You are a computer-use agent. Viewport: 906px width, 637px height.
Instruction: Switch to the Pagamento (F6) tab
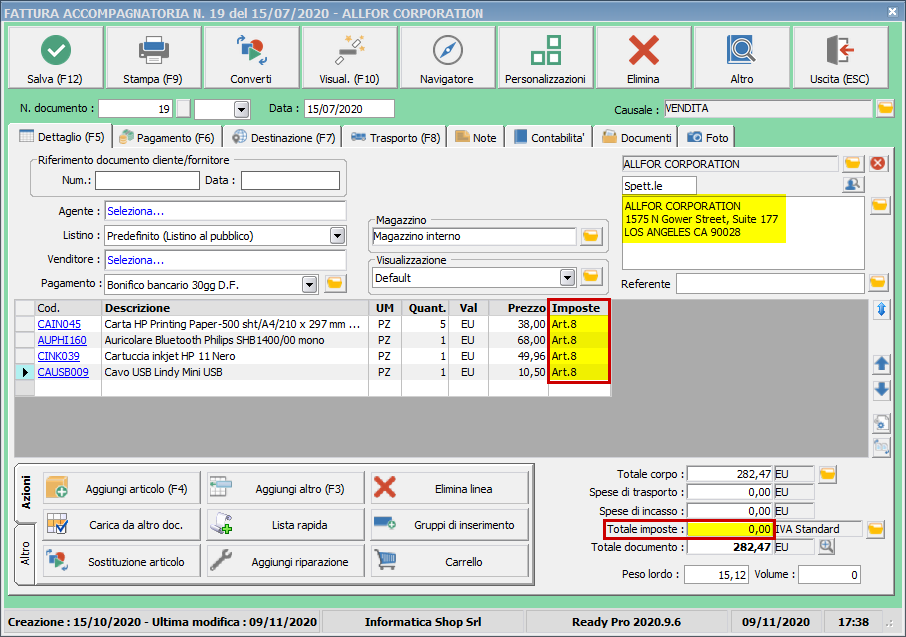tap(166, 138)
